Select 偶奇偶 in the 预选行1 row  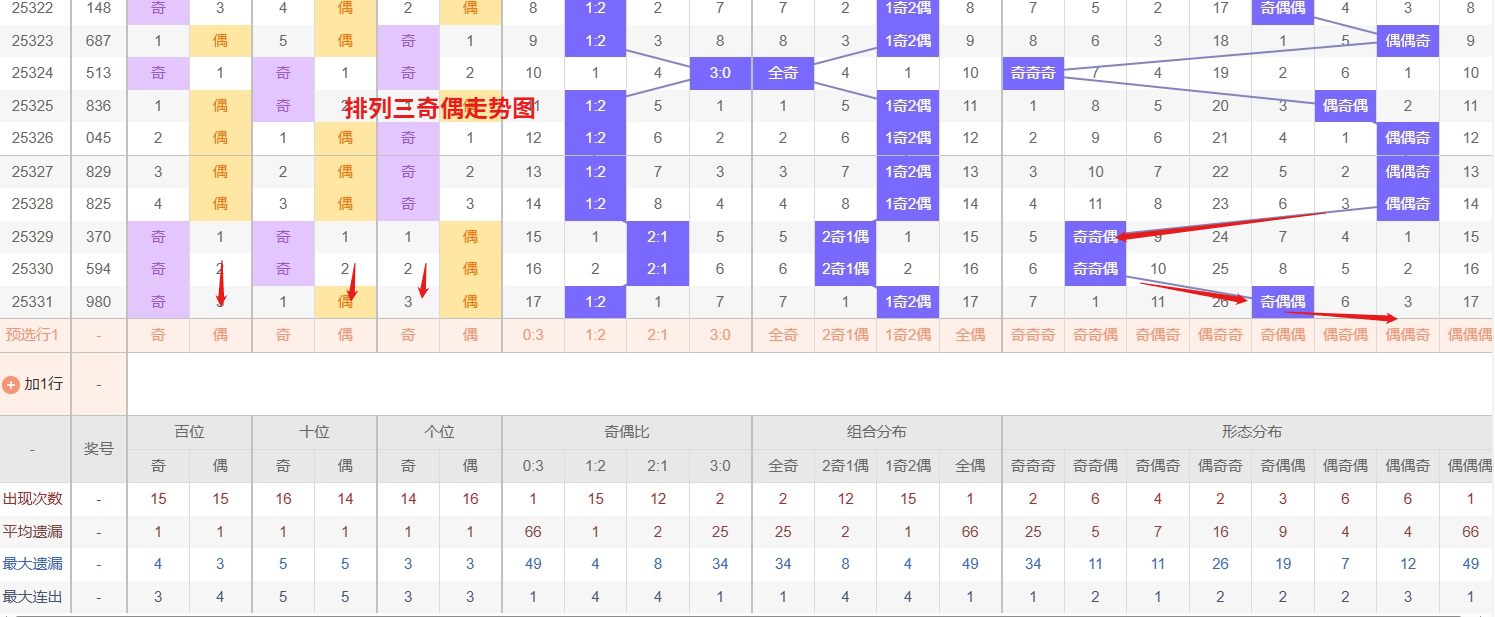click(1345, 335)
